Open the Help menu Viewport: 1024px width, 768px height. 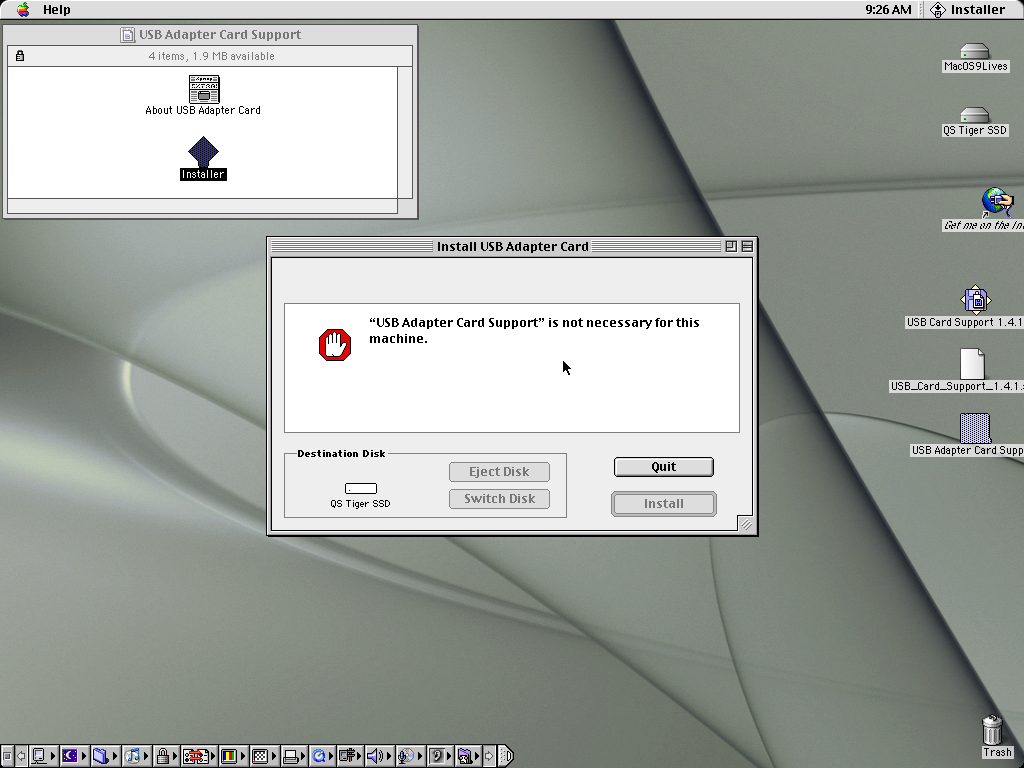[57, 9]
